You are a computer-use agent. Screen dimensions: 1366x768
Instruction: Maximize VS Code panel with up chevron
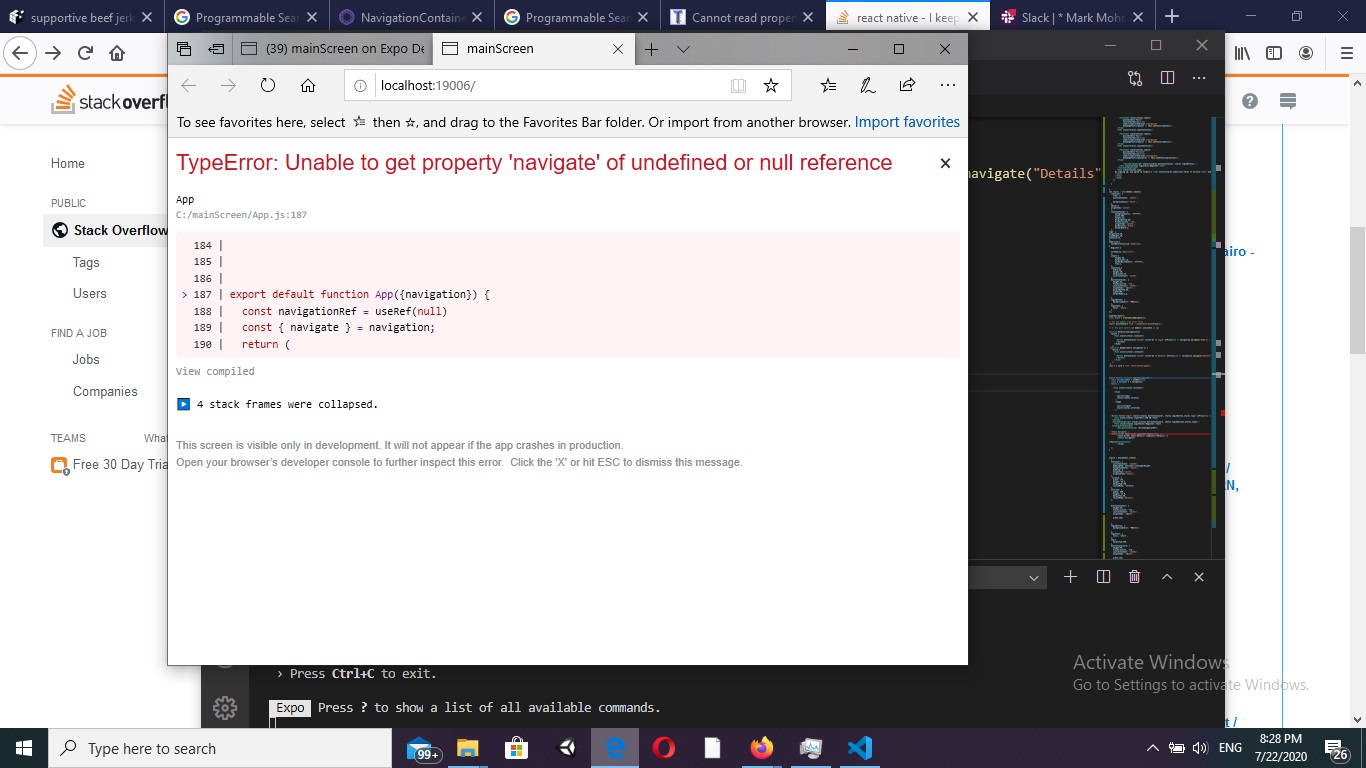[x=1167, y=577]
